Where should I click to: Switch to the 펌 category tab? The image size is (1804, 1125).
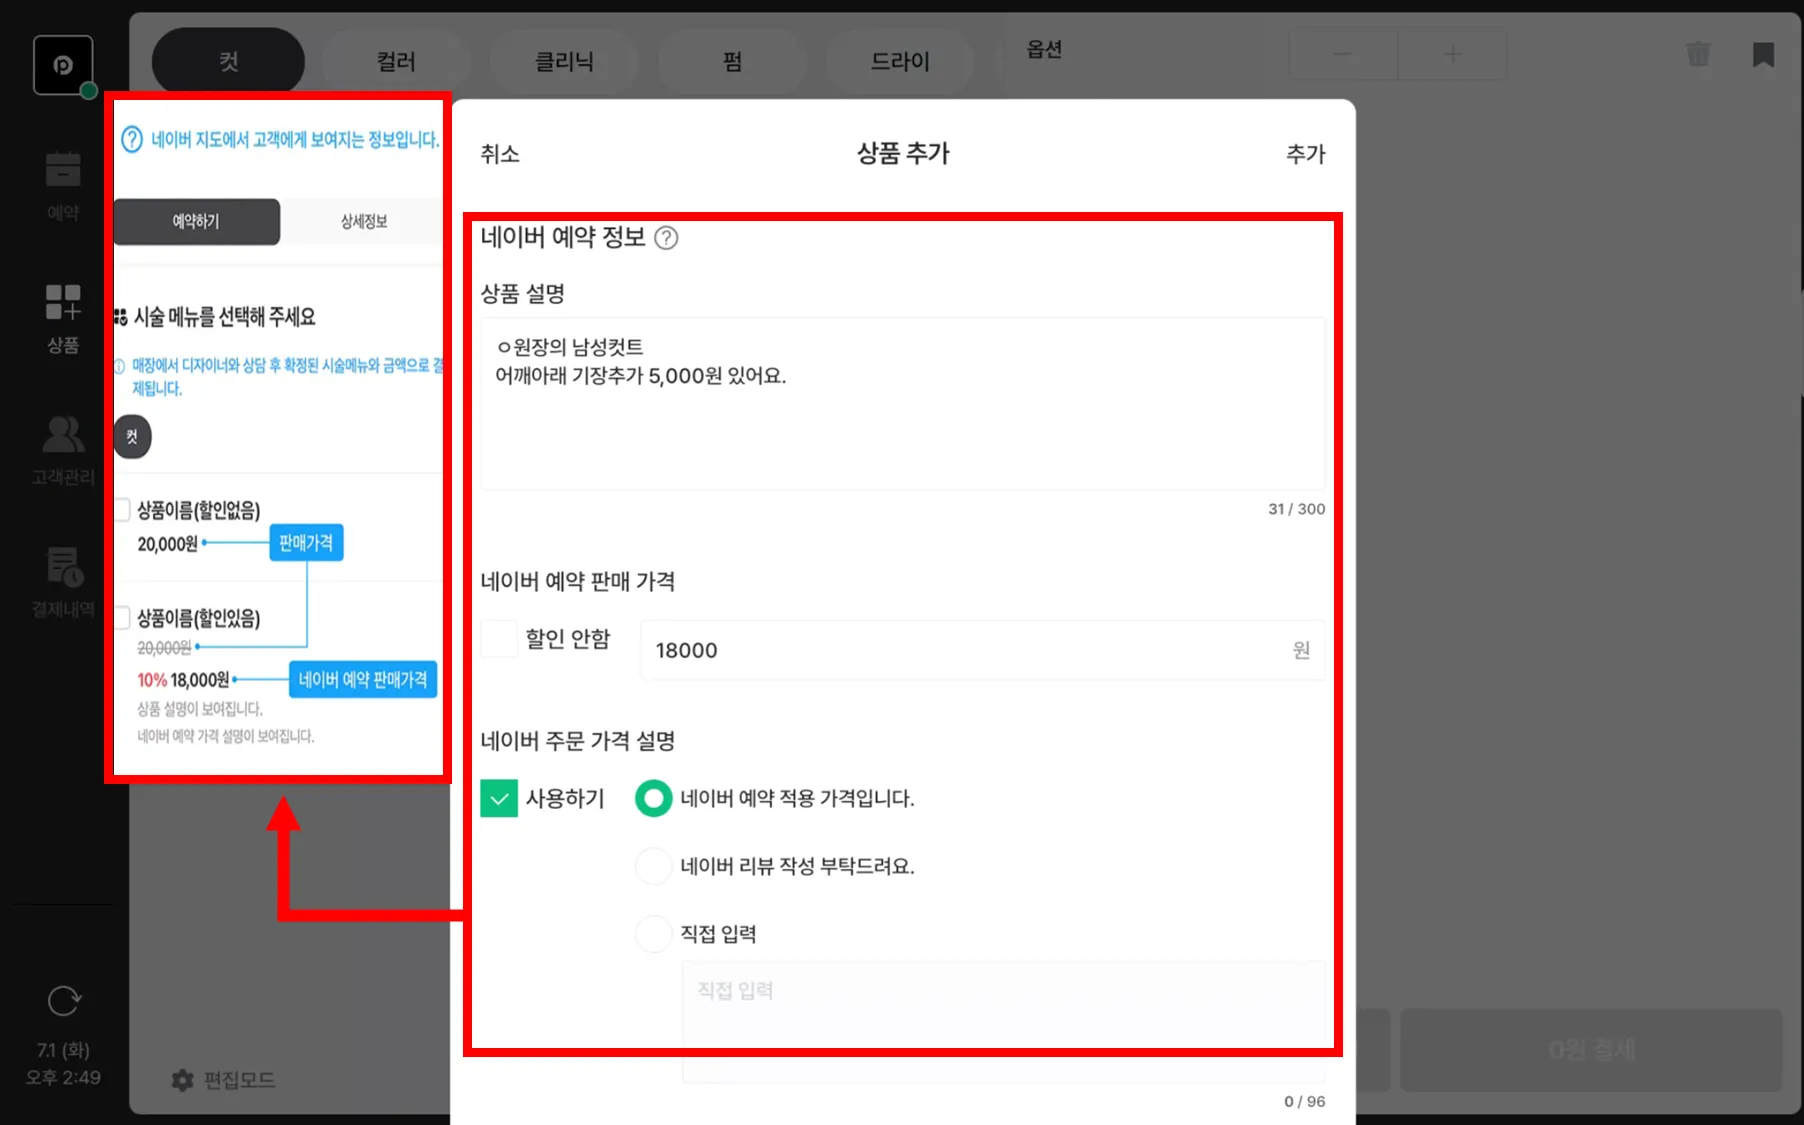pyautogui.click(x=732, y=62)
